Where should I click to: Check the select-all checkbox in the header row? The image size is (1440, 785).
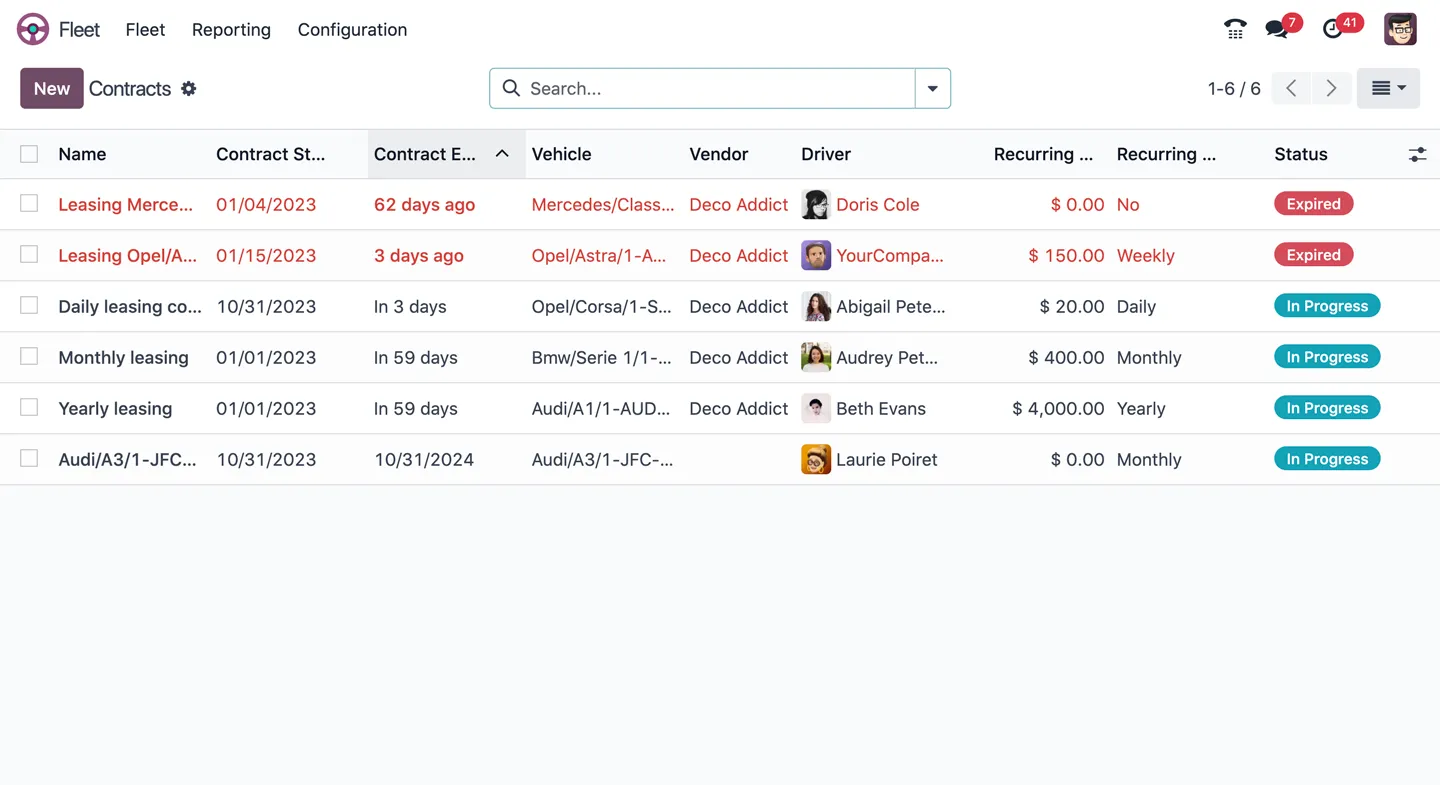(x=29, y=154)
